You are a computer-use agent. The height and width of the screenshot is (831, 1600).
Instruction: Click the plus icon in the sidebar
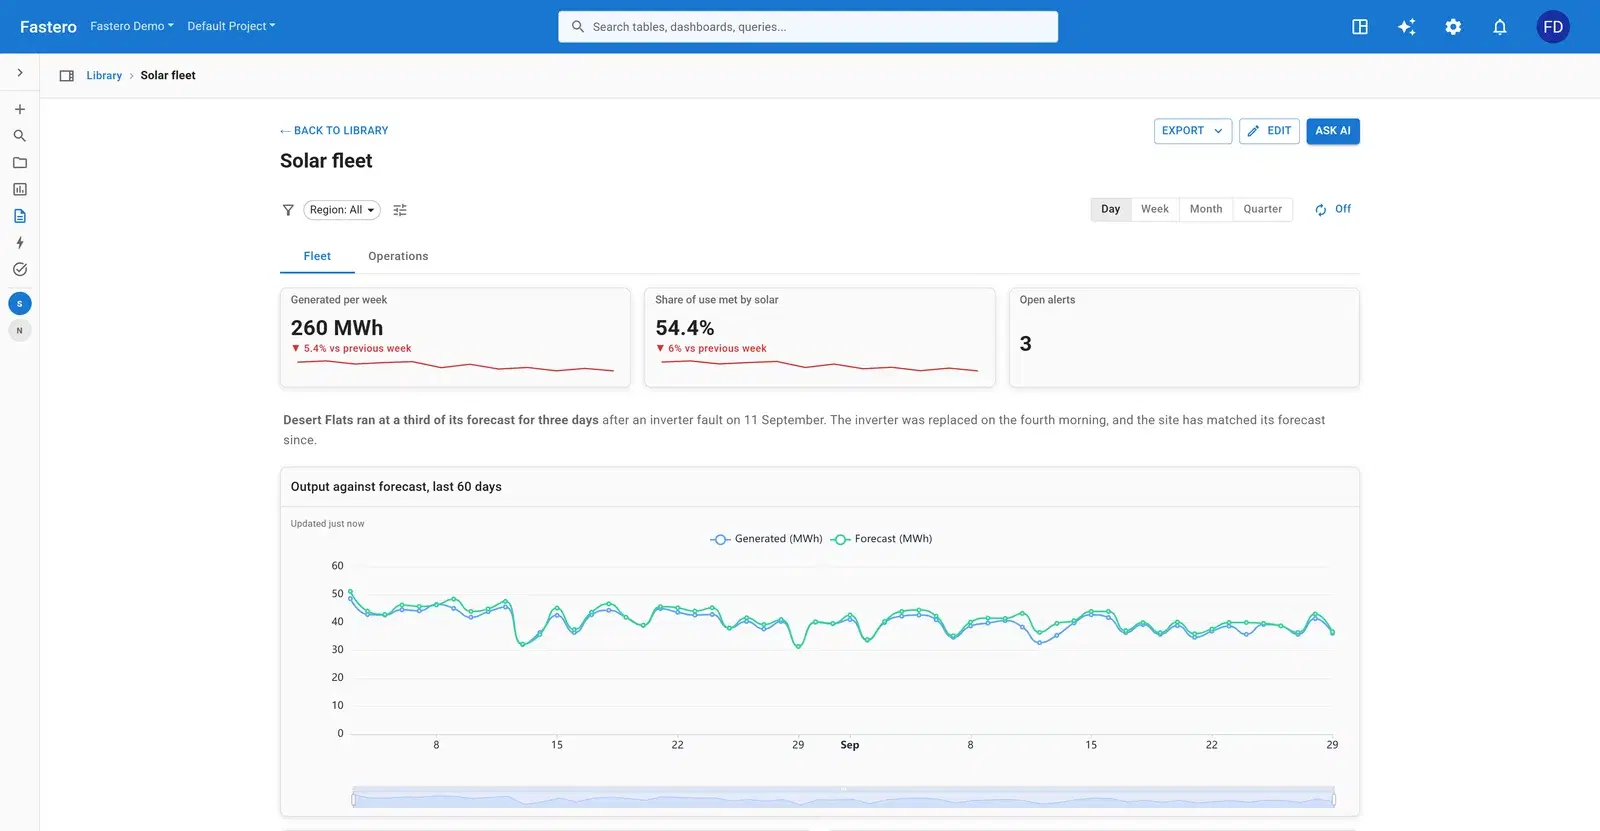pos(19,109)
